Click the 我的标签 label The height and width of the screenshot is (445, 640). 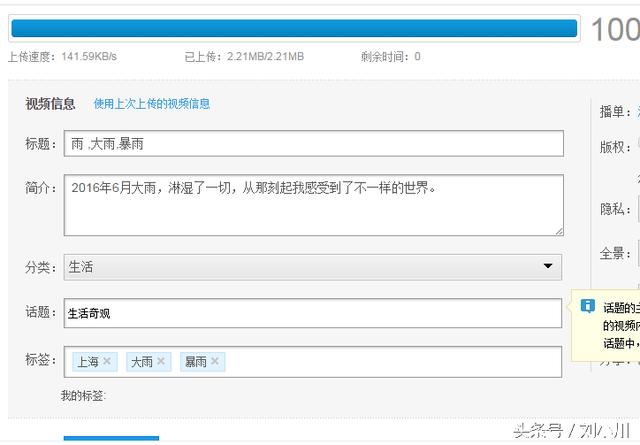83,396
